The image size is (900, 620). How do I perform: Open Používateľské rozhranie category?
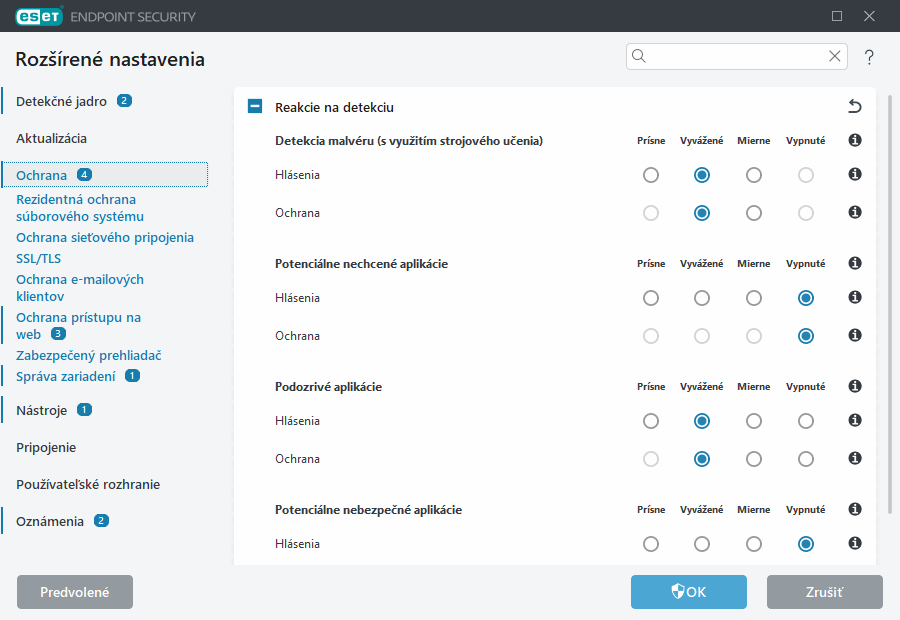tap(88, 485)
